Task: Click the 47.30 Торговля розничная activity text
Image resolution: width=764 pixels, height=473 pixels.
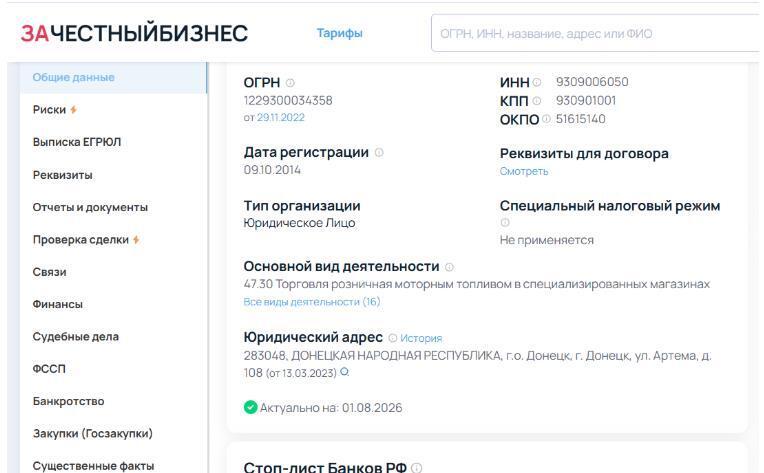Action: (477, 284)
